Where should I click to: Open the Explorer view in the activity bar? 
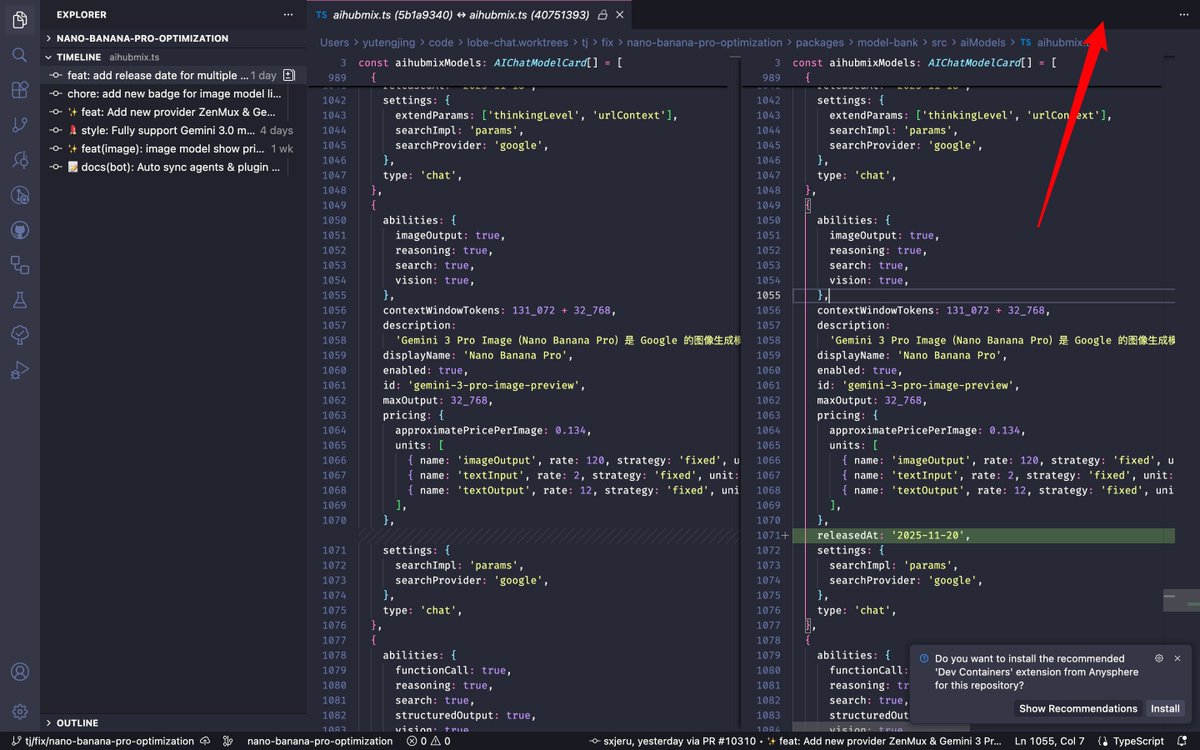[19, 20]
